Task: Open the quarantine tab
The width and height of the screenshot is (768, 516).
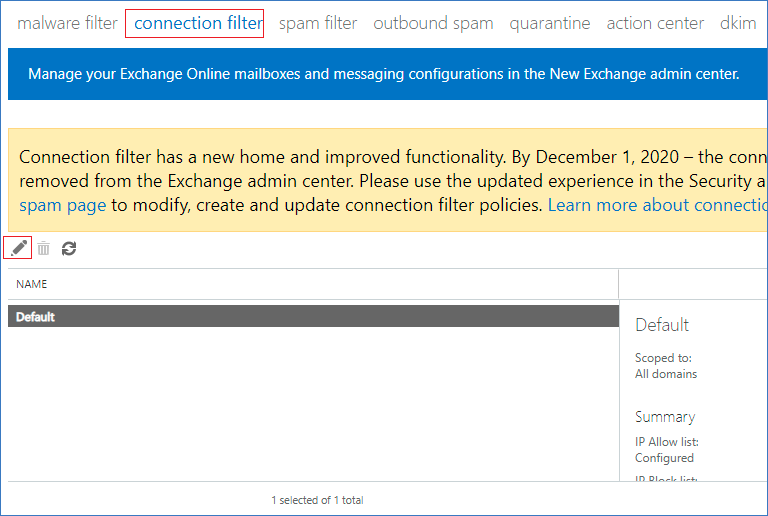Action: (x=550, y=23)
